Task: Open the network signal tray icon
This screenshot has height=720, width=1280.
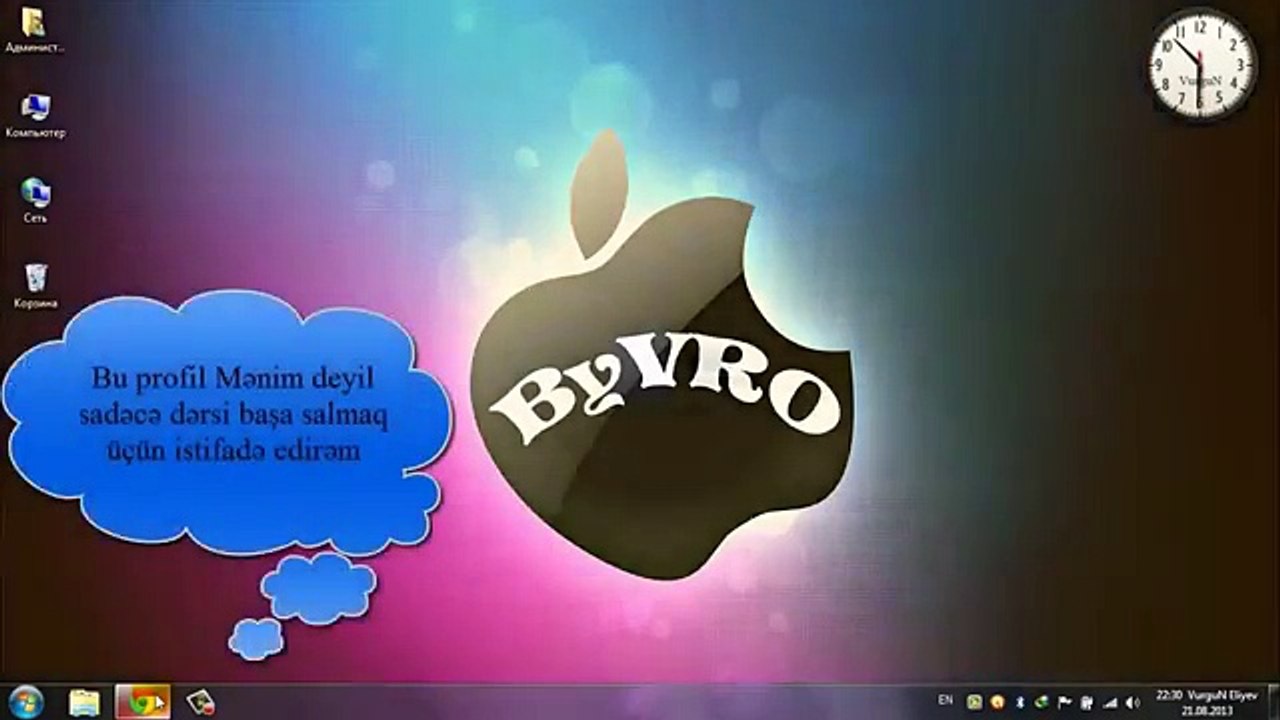Action: [x=1109, y=702]
